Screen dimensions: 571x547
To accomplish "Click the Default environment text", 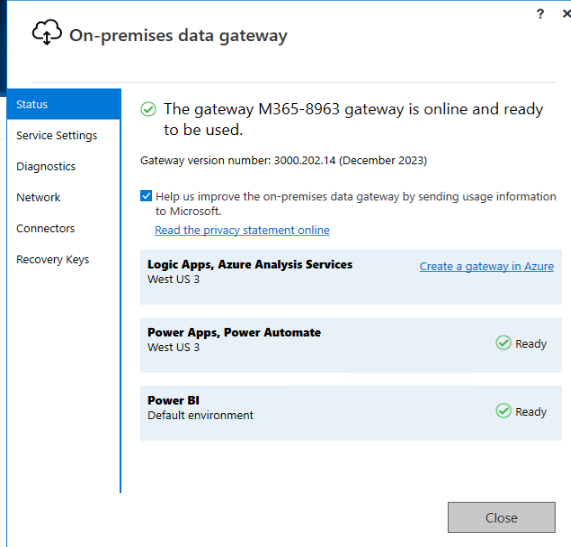I will [x=200, y=415].
